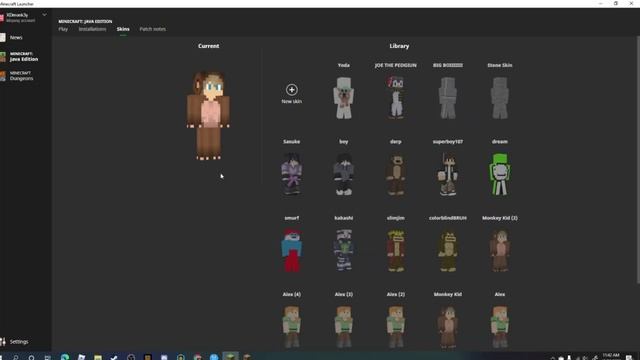Select the Yoda skin thumbnail
The height and width of the screenshot is (360, 640).
coord(344,98)
